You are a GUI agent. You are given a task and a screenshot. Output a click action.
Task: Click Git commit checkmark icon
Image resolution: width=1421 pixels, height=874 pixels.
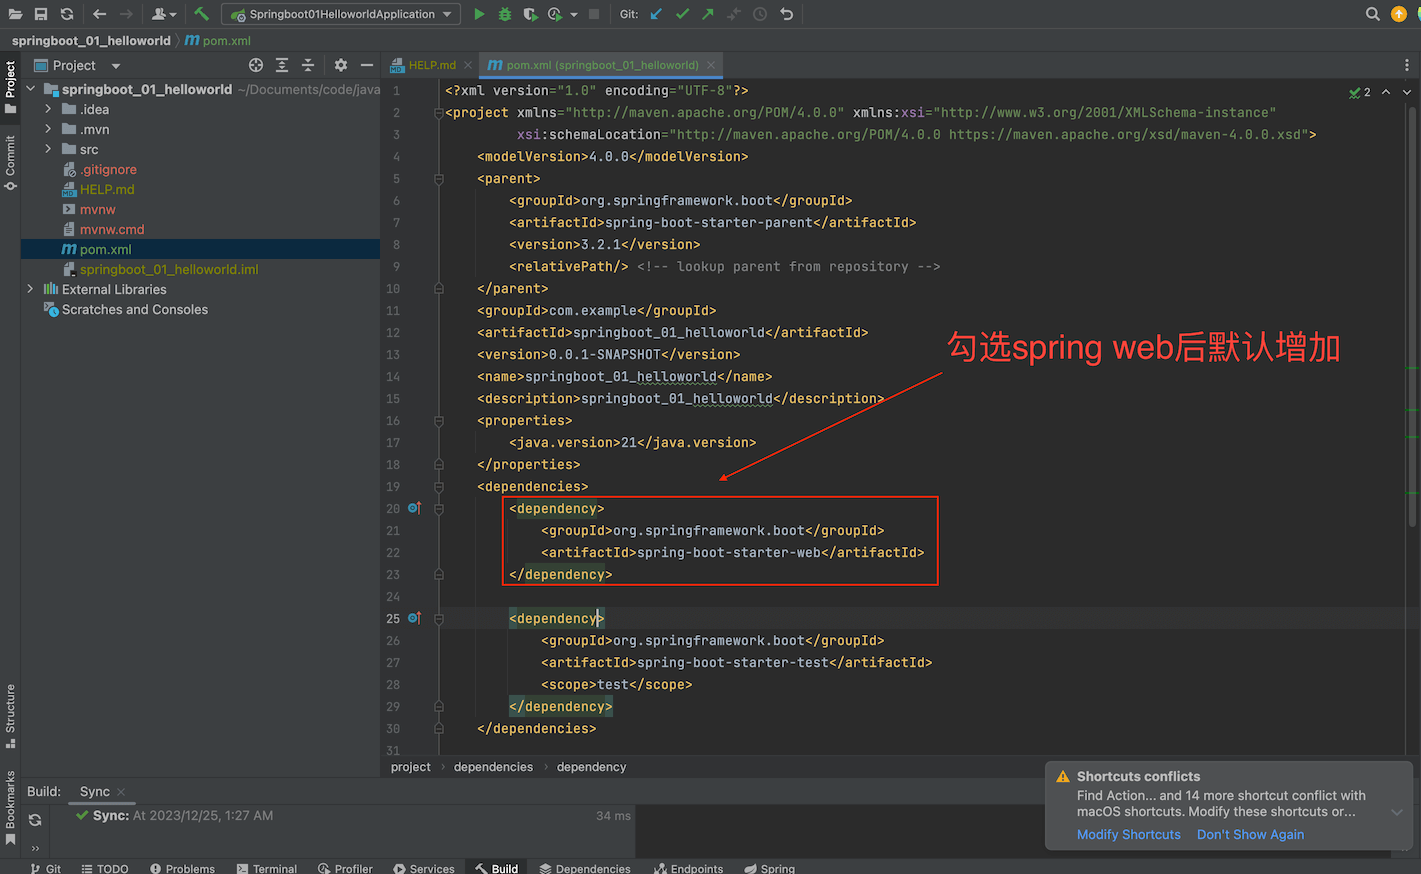682,14
